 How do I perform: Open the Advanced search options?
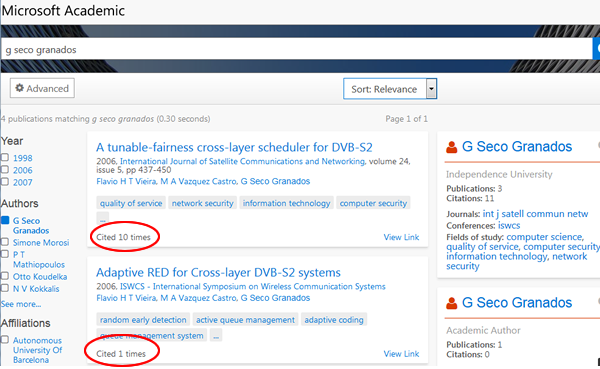[x=42, y=88]
